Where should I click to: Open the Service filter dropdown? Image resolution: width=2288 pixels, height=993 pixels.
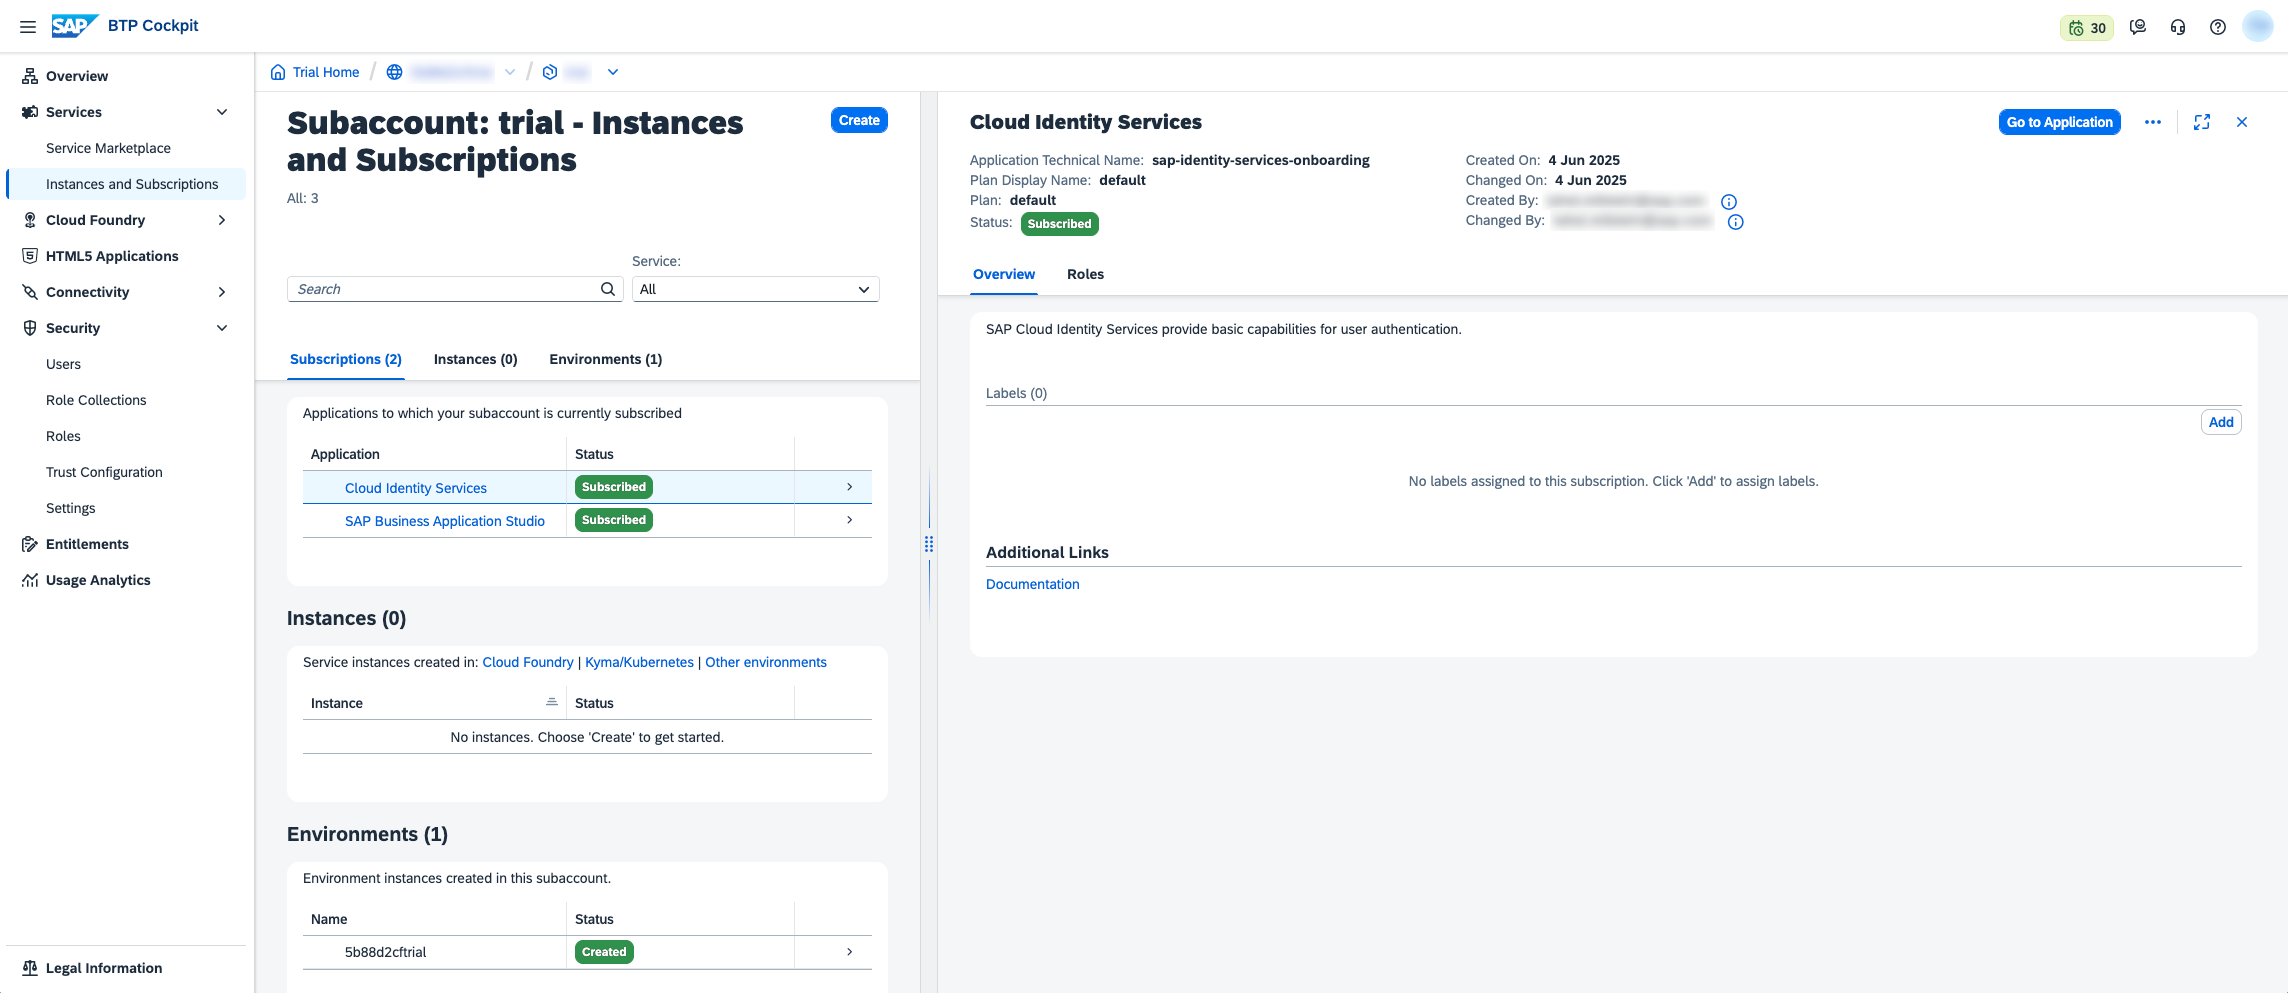755,289
